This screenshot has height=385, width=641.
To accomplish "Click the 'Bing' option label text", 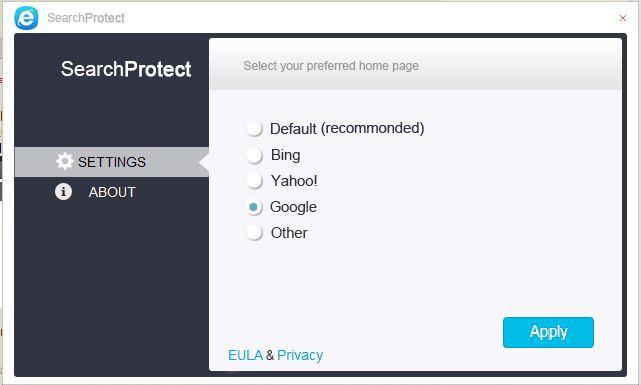I will point(285,155).
